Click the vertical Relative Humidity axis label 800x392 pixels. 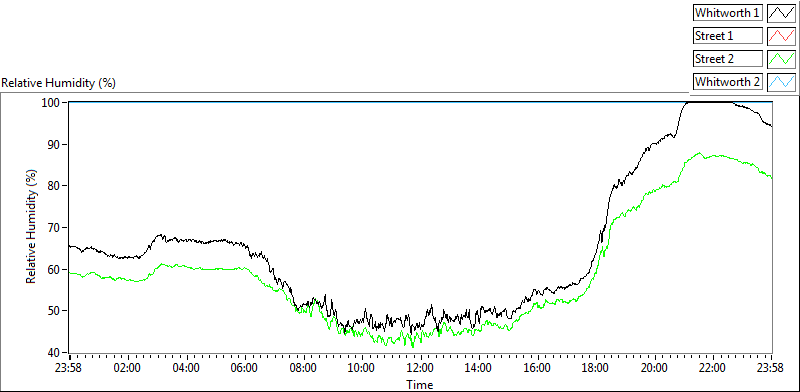coord(32,226)
